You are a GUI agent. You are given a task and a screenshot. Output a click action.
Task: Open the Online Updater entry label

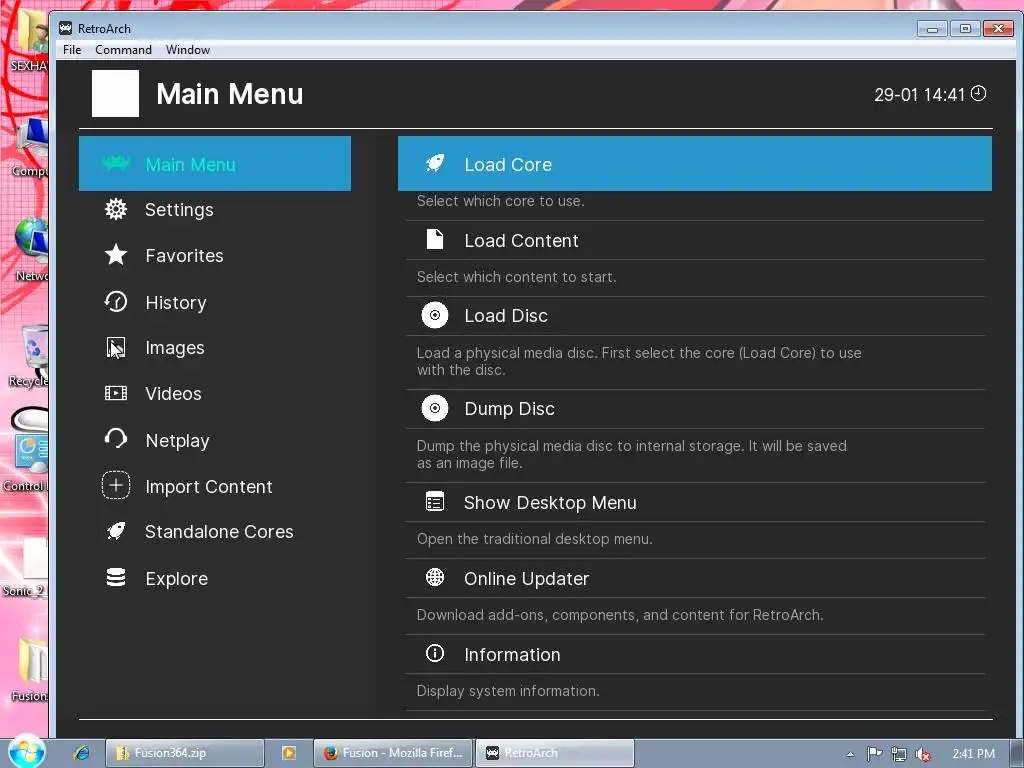(526, 579)
